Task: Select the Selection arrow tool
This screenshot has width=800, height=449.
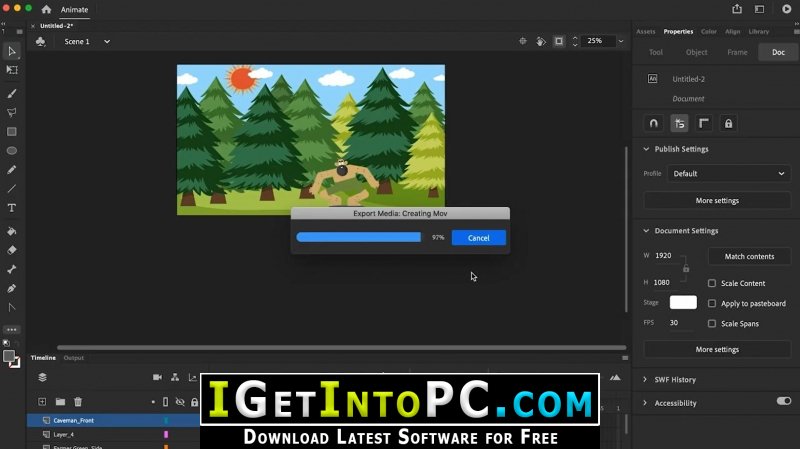Action: [12, 51]
